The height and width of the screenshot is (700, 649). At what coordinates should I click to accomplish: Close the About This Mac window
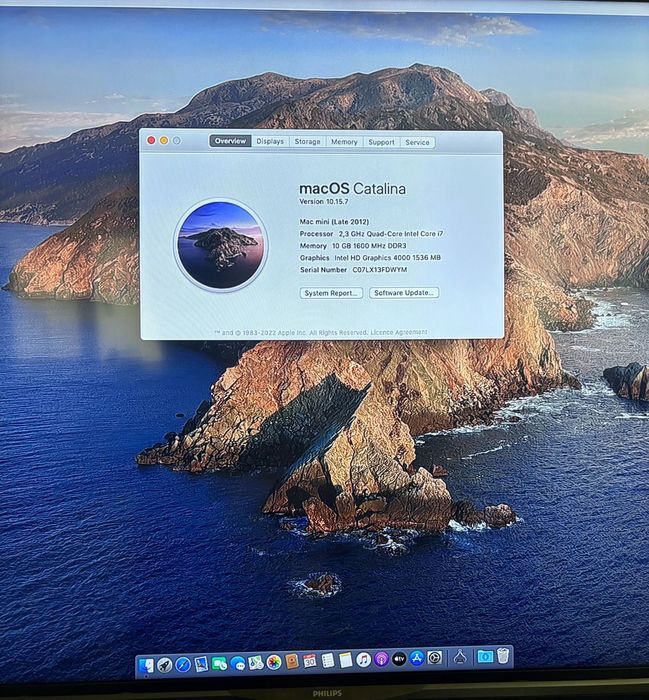tap(151, 140)
